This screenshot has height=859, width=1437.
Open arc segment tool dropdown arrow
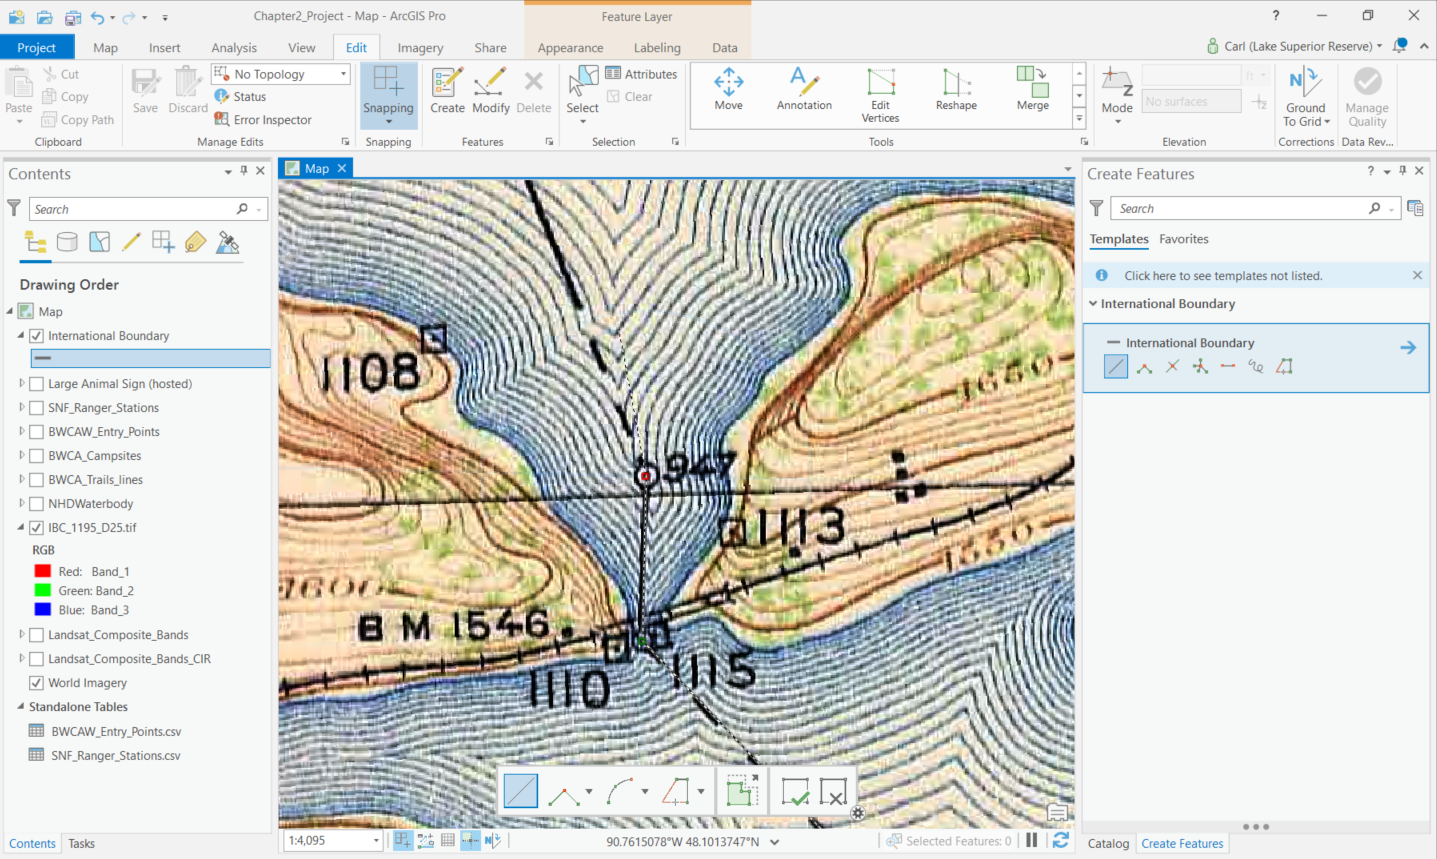click(644, 792)
